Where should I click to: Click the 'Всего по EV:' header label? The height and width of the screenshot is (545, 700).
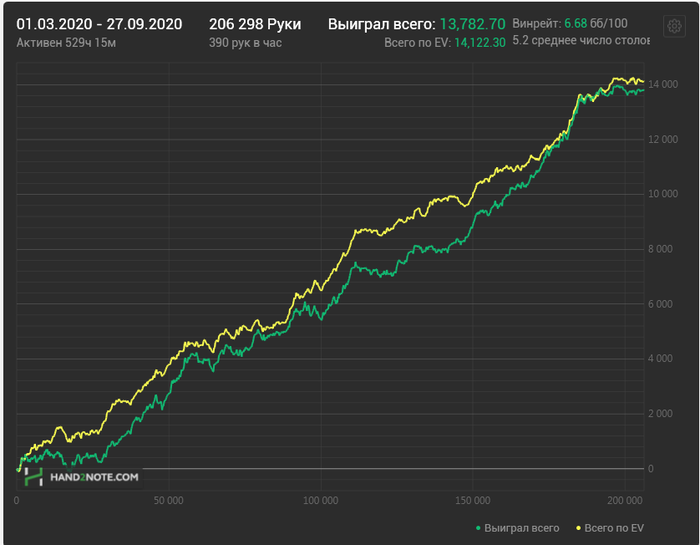pyautogui.click(x=417, y=43)
